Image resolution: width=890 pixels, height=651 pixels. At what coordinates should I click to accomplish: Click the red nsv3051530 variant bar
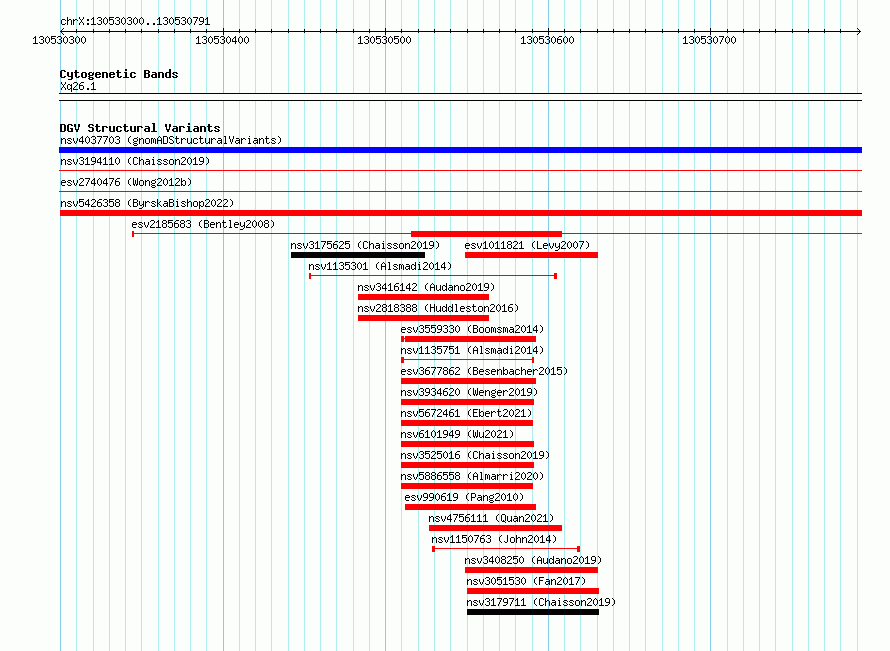533,591
